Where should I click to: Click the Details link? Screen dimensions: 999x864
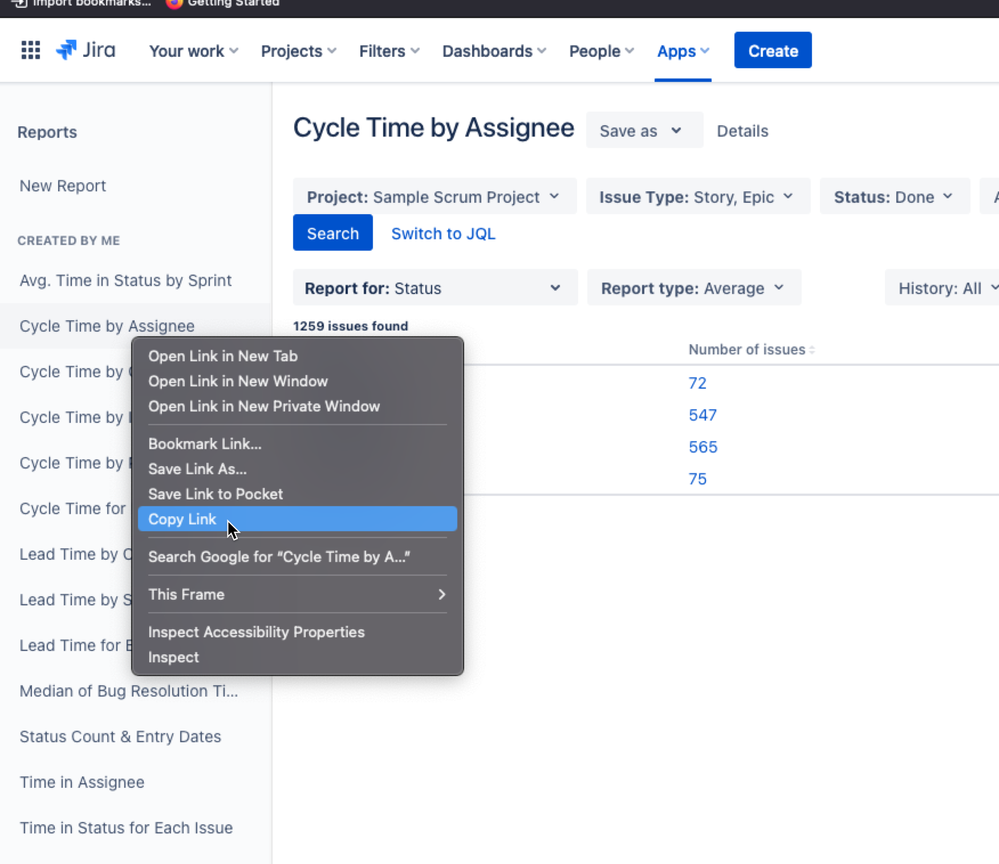coord(742,131)
